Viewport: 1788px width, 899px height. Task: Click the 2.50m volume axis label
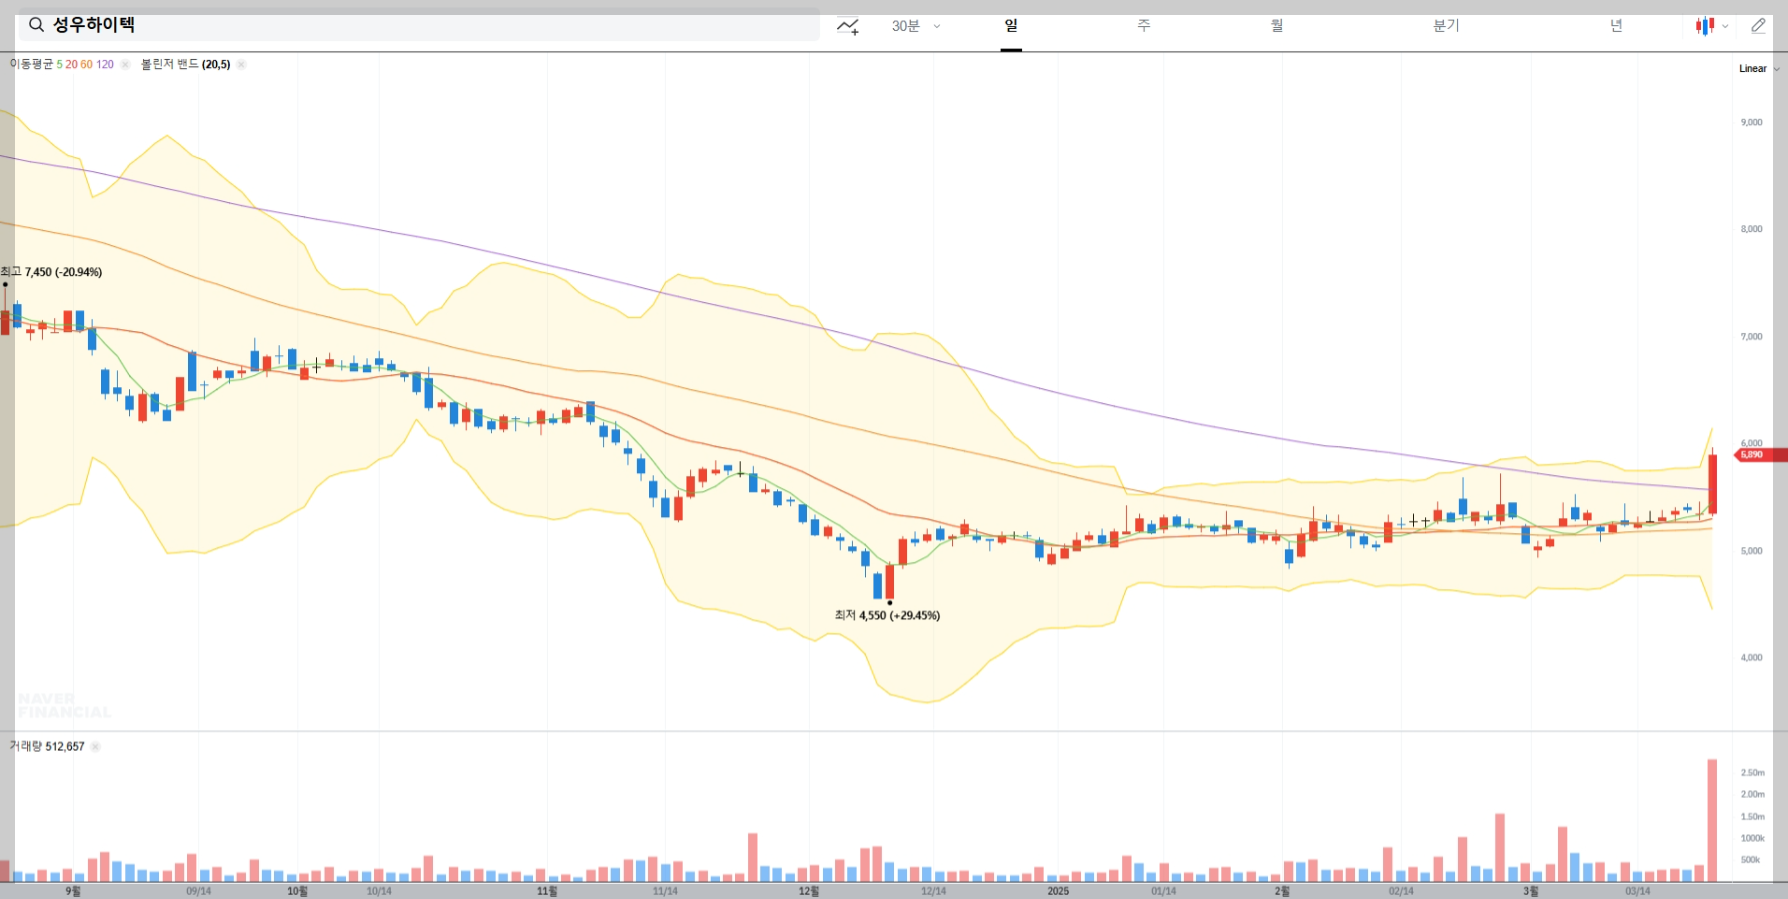1752,773
